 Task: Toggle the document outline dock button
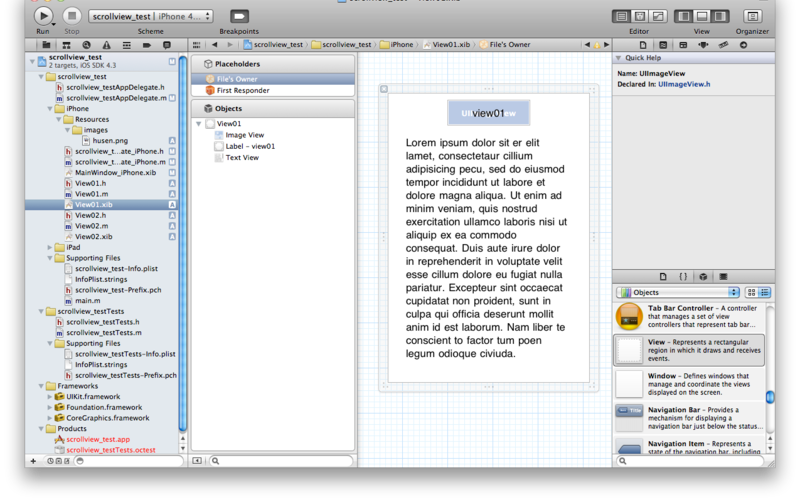[197, 461]
